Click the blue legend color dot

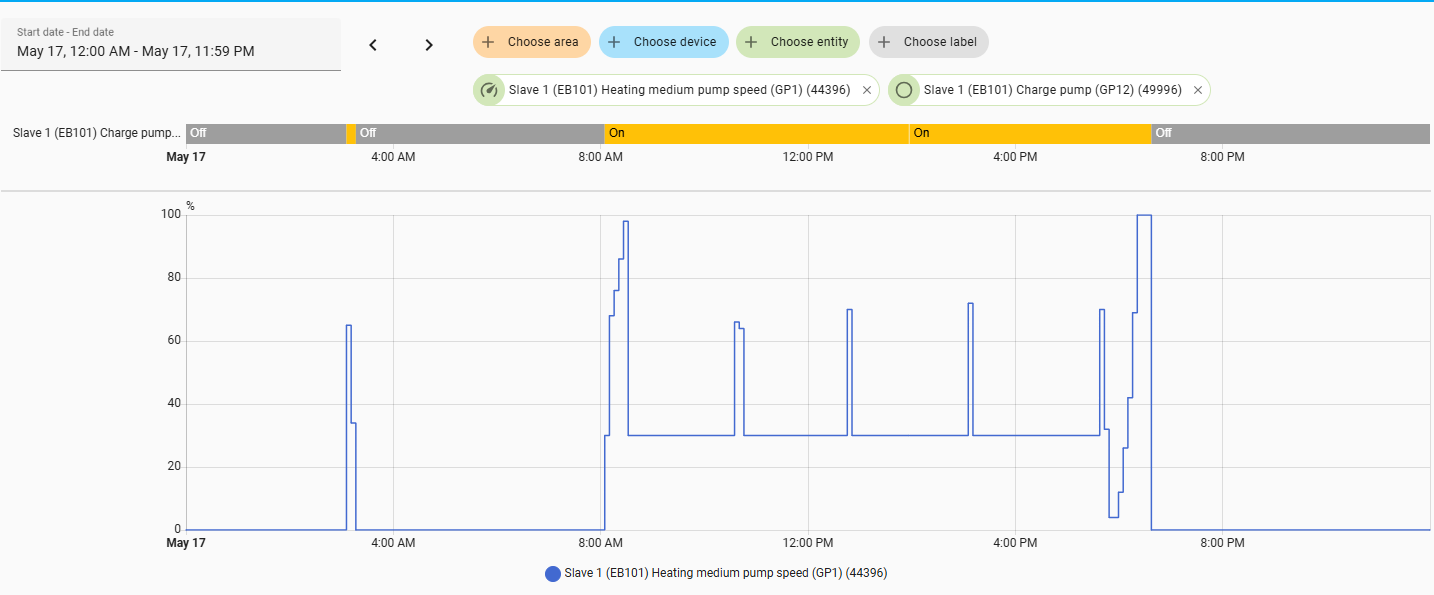(x=553, y=574)
